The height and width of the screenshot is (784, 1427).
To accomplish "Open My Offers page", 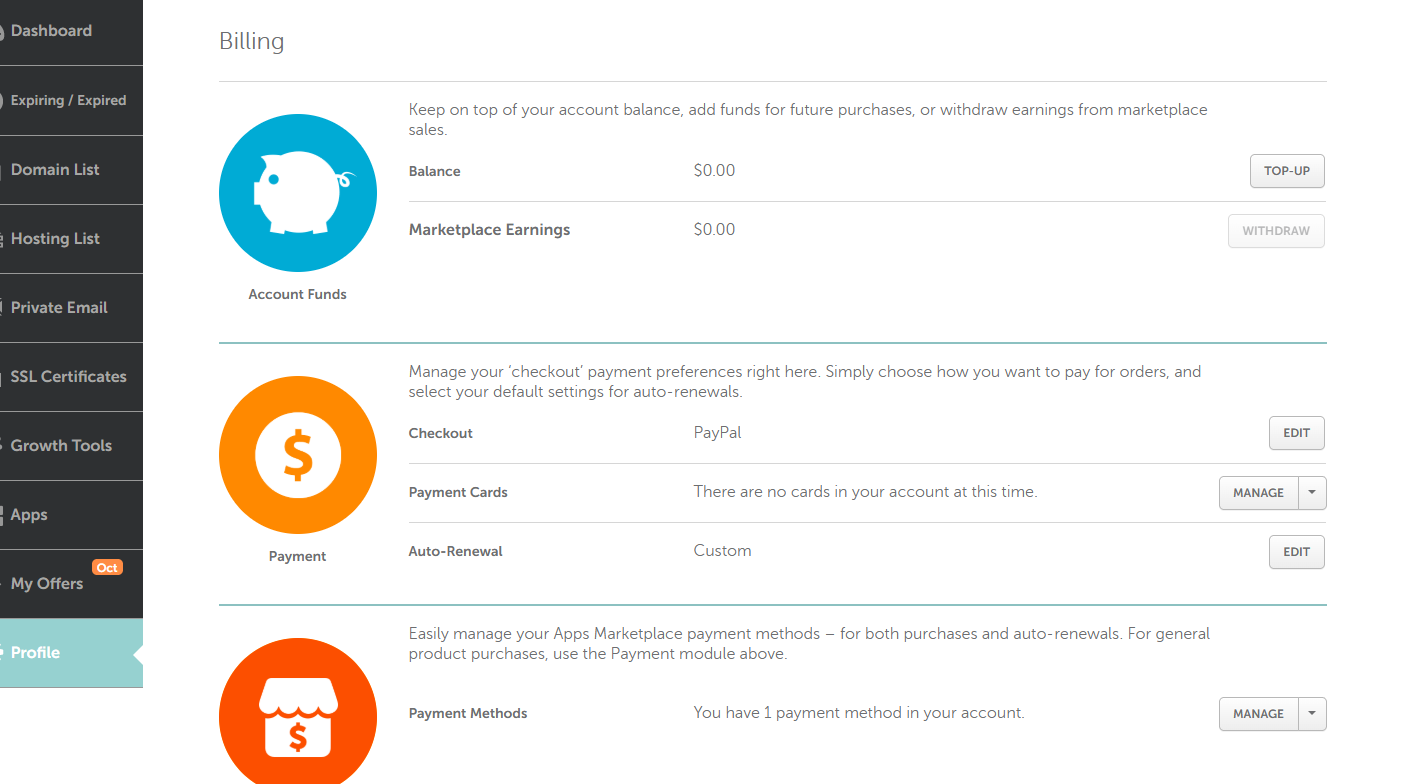I will click(71, 583).
